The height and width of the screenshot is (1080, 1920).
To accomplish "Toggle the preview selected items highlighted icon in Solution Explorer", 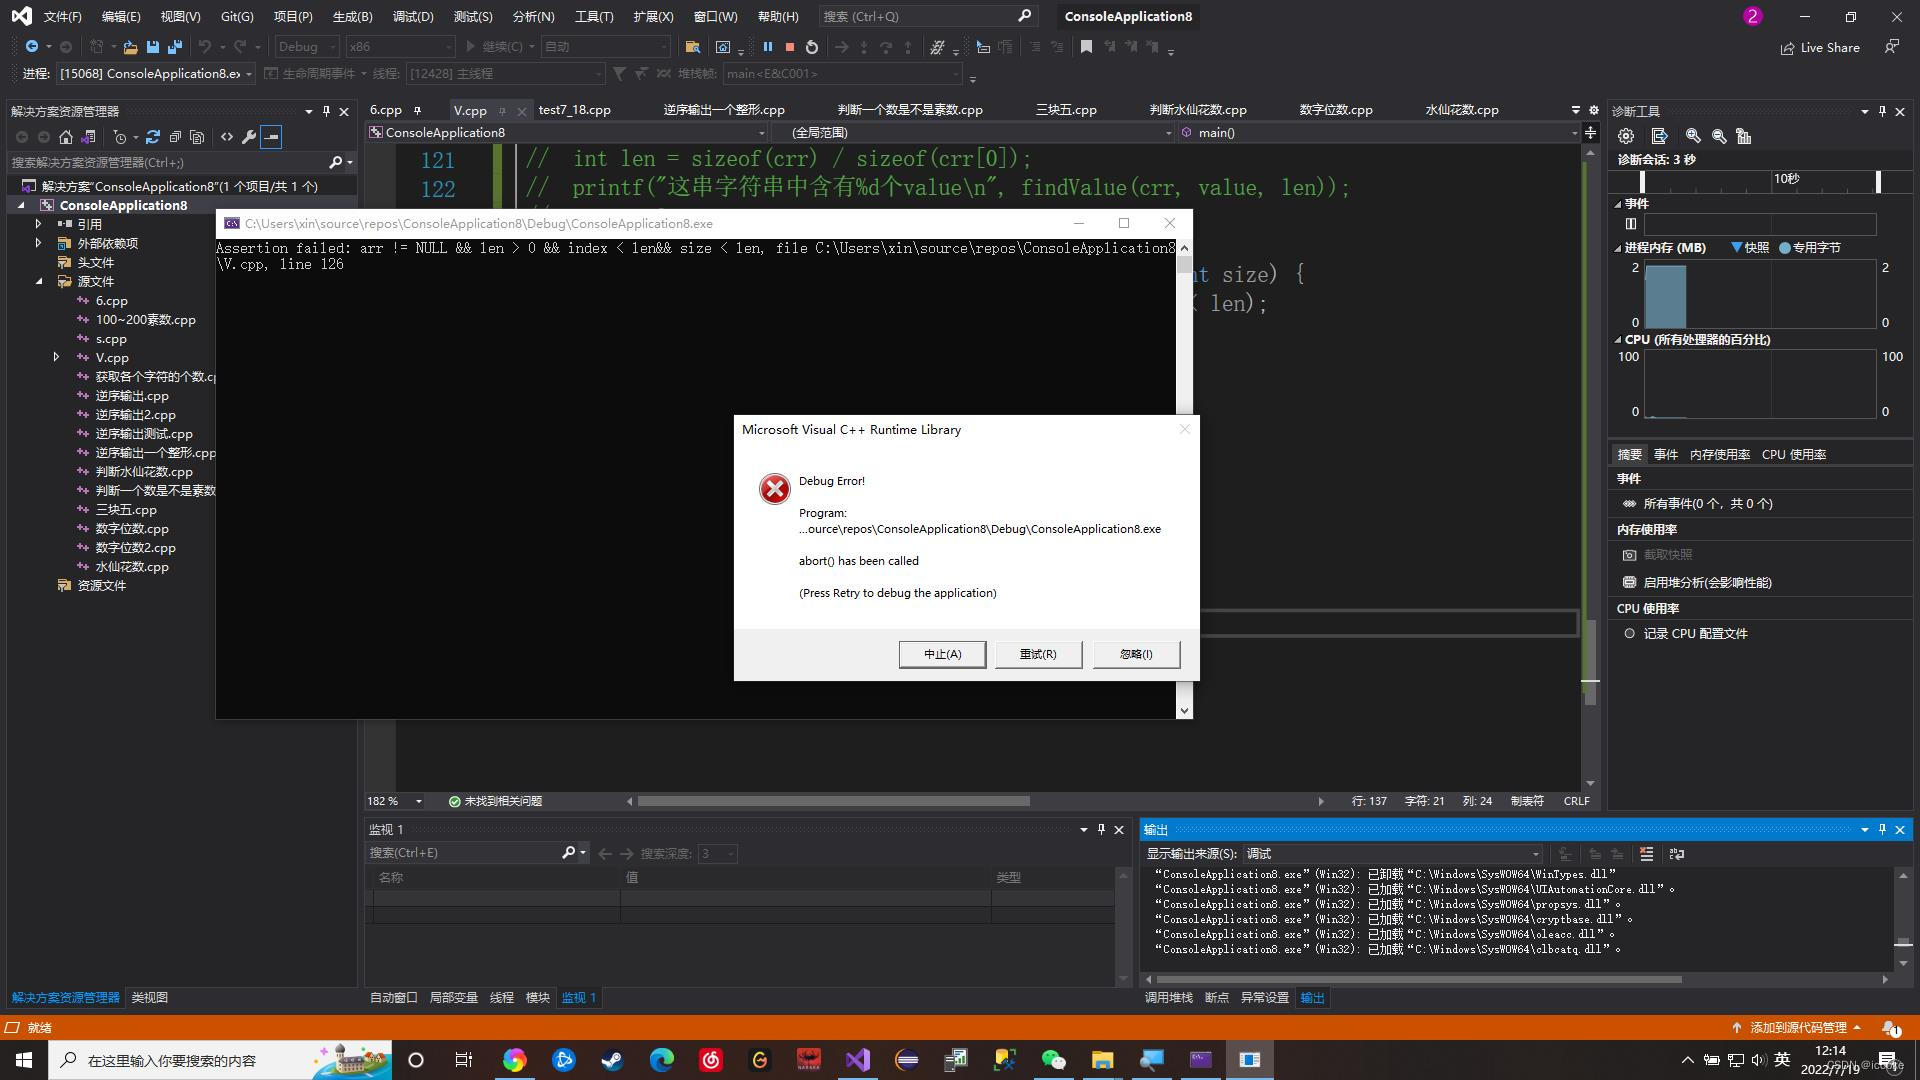I will [x=271, y=137].
